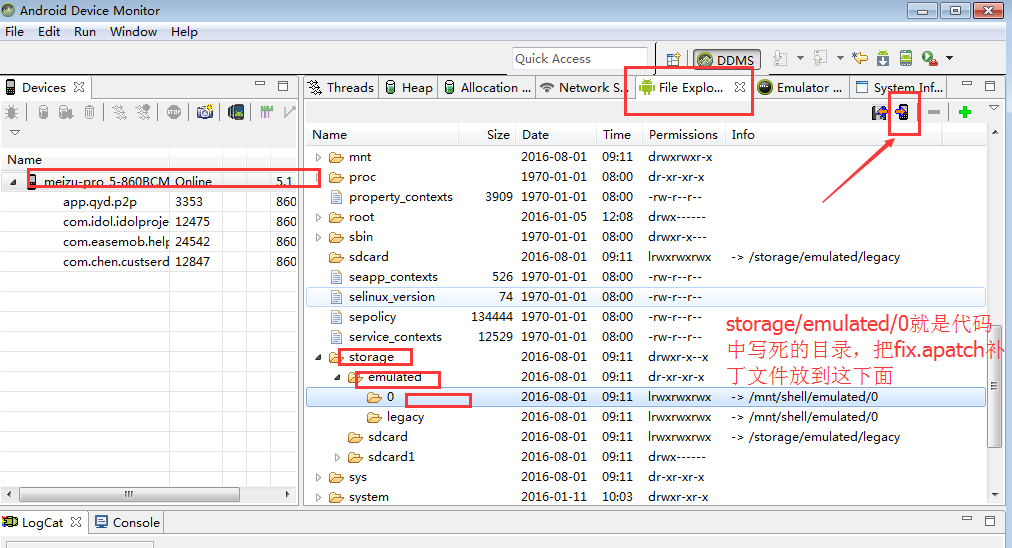Screen dimensions: 1012x548
Task: Expand the sys folder
Action: click(318, 477)
